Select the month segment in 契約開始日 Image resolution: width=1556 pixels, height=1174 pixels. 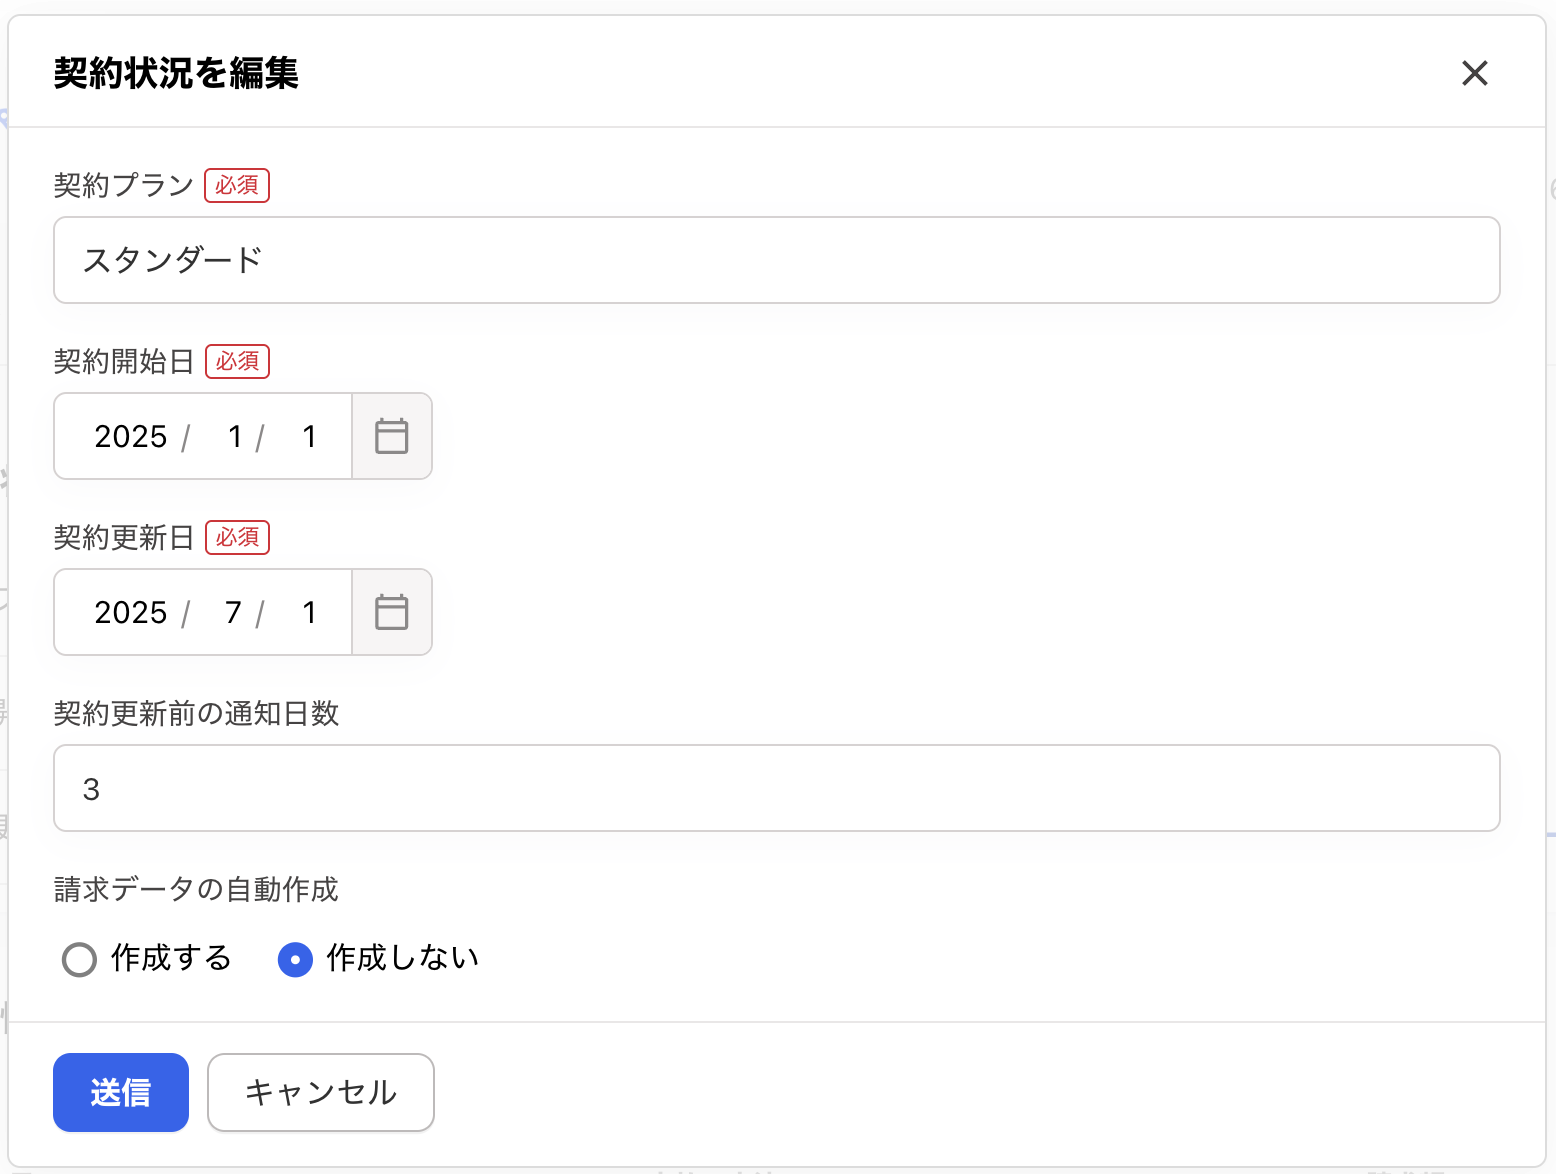pyautogui.click(x=235, y=436)
